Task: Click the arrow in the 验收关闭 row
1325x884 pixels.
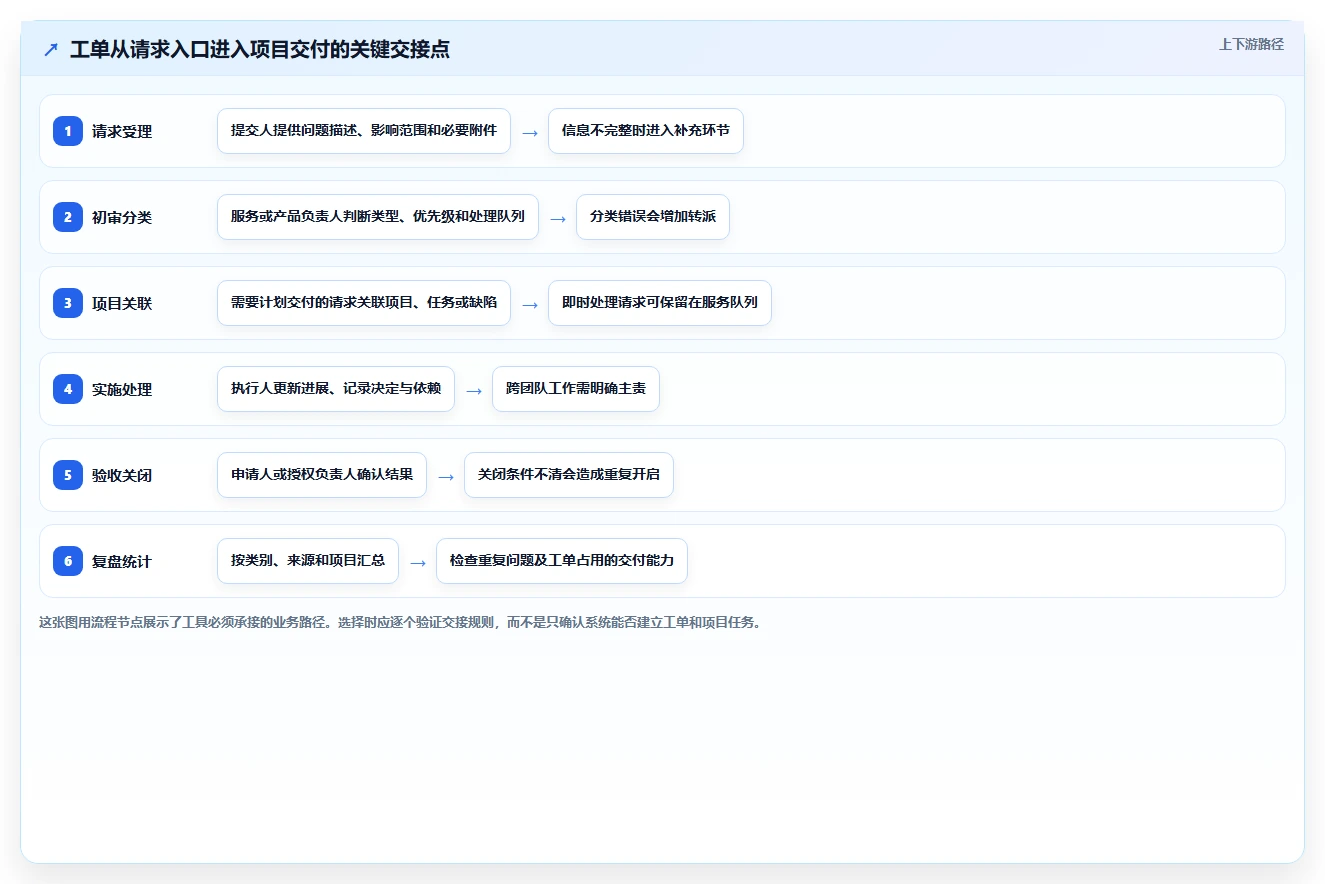Action: 446,476
